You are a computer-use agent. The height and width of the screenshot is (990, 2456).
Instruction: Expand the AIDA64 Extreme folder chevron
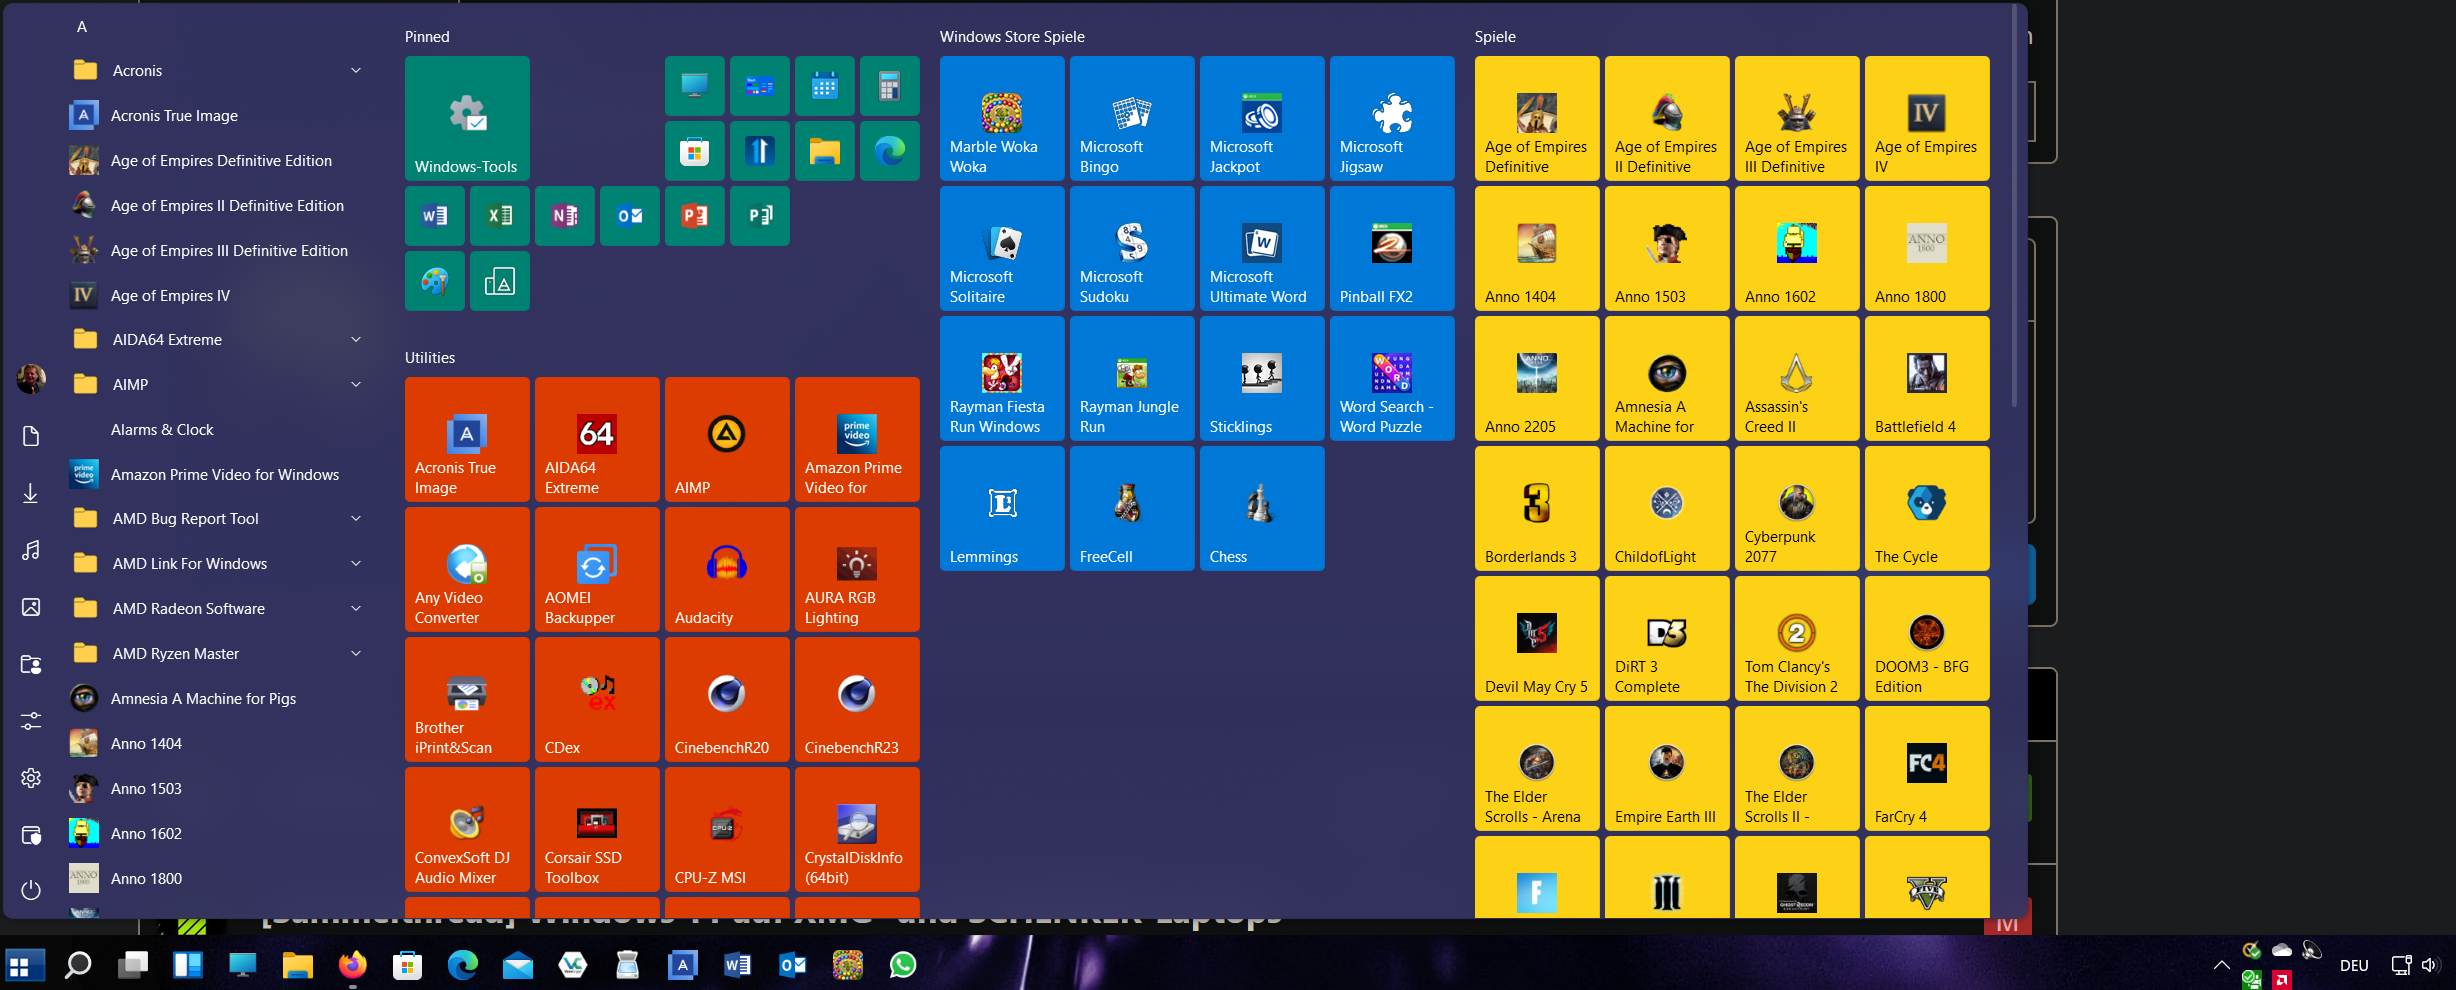356,339
